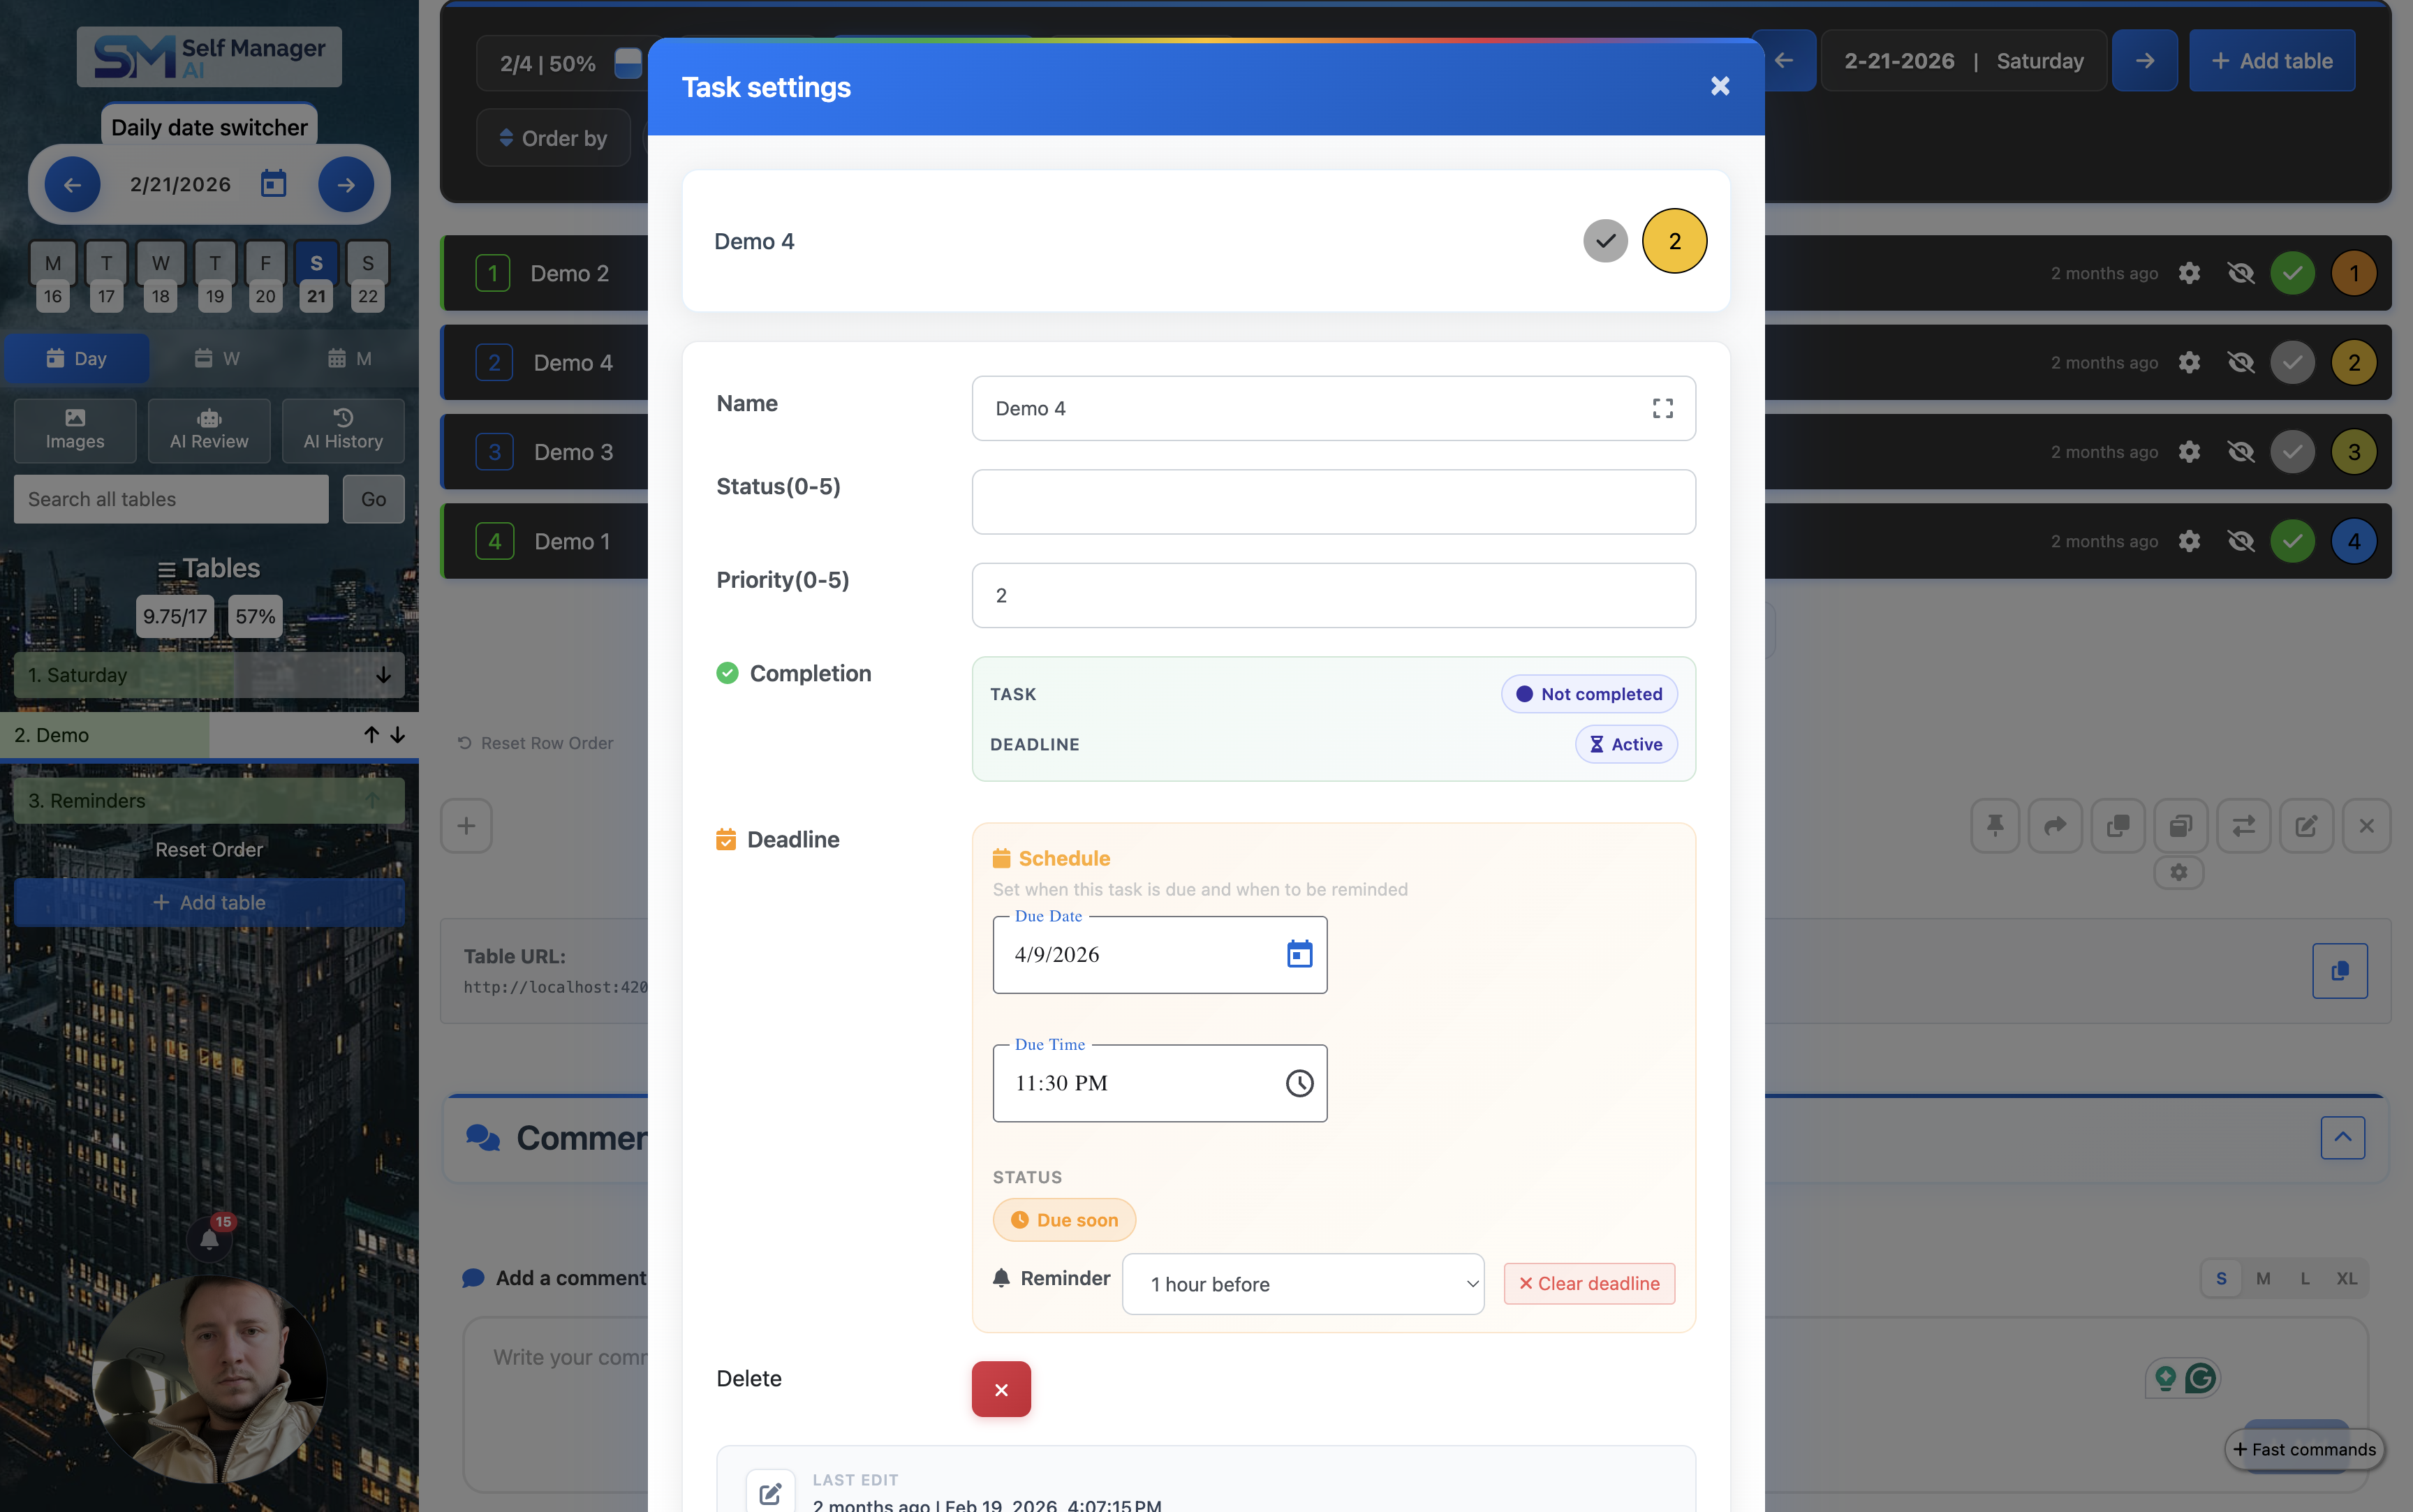
Task: Close the Task settings dialog
Action: tap(1720, 86)
